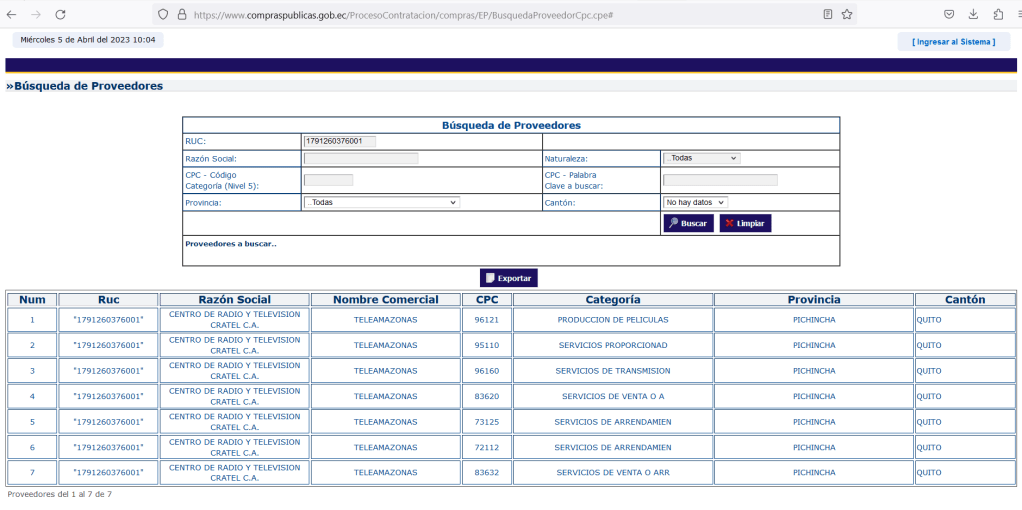This screenshot has height=510, width=1022.
Task: Toggle reader view in address bar
Action: [827, 15]
